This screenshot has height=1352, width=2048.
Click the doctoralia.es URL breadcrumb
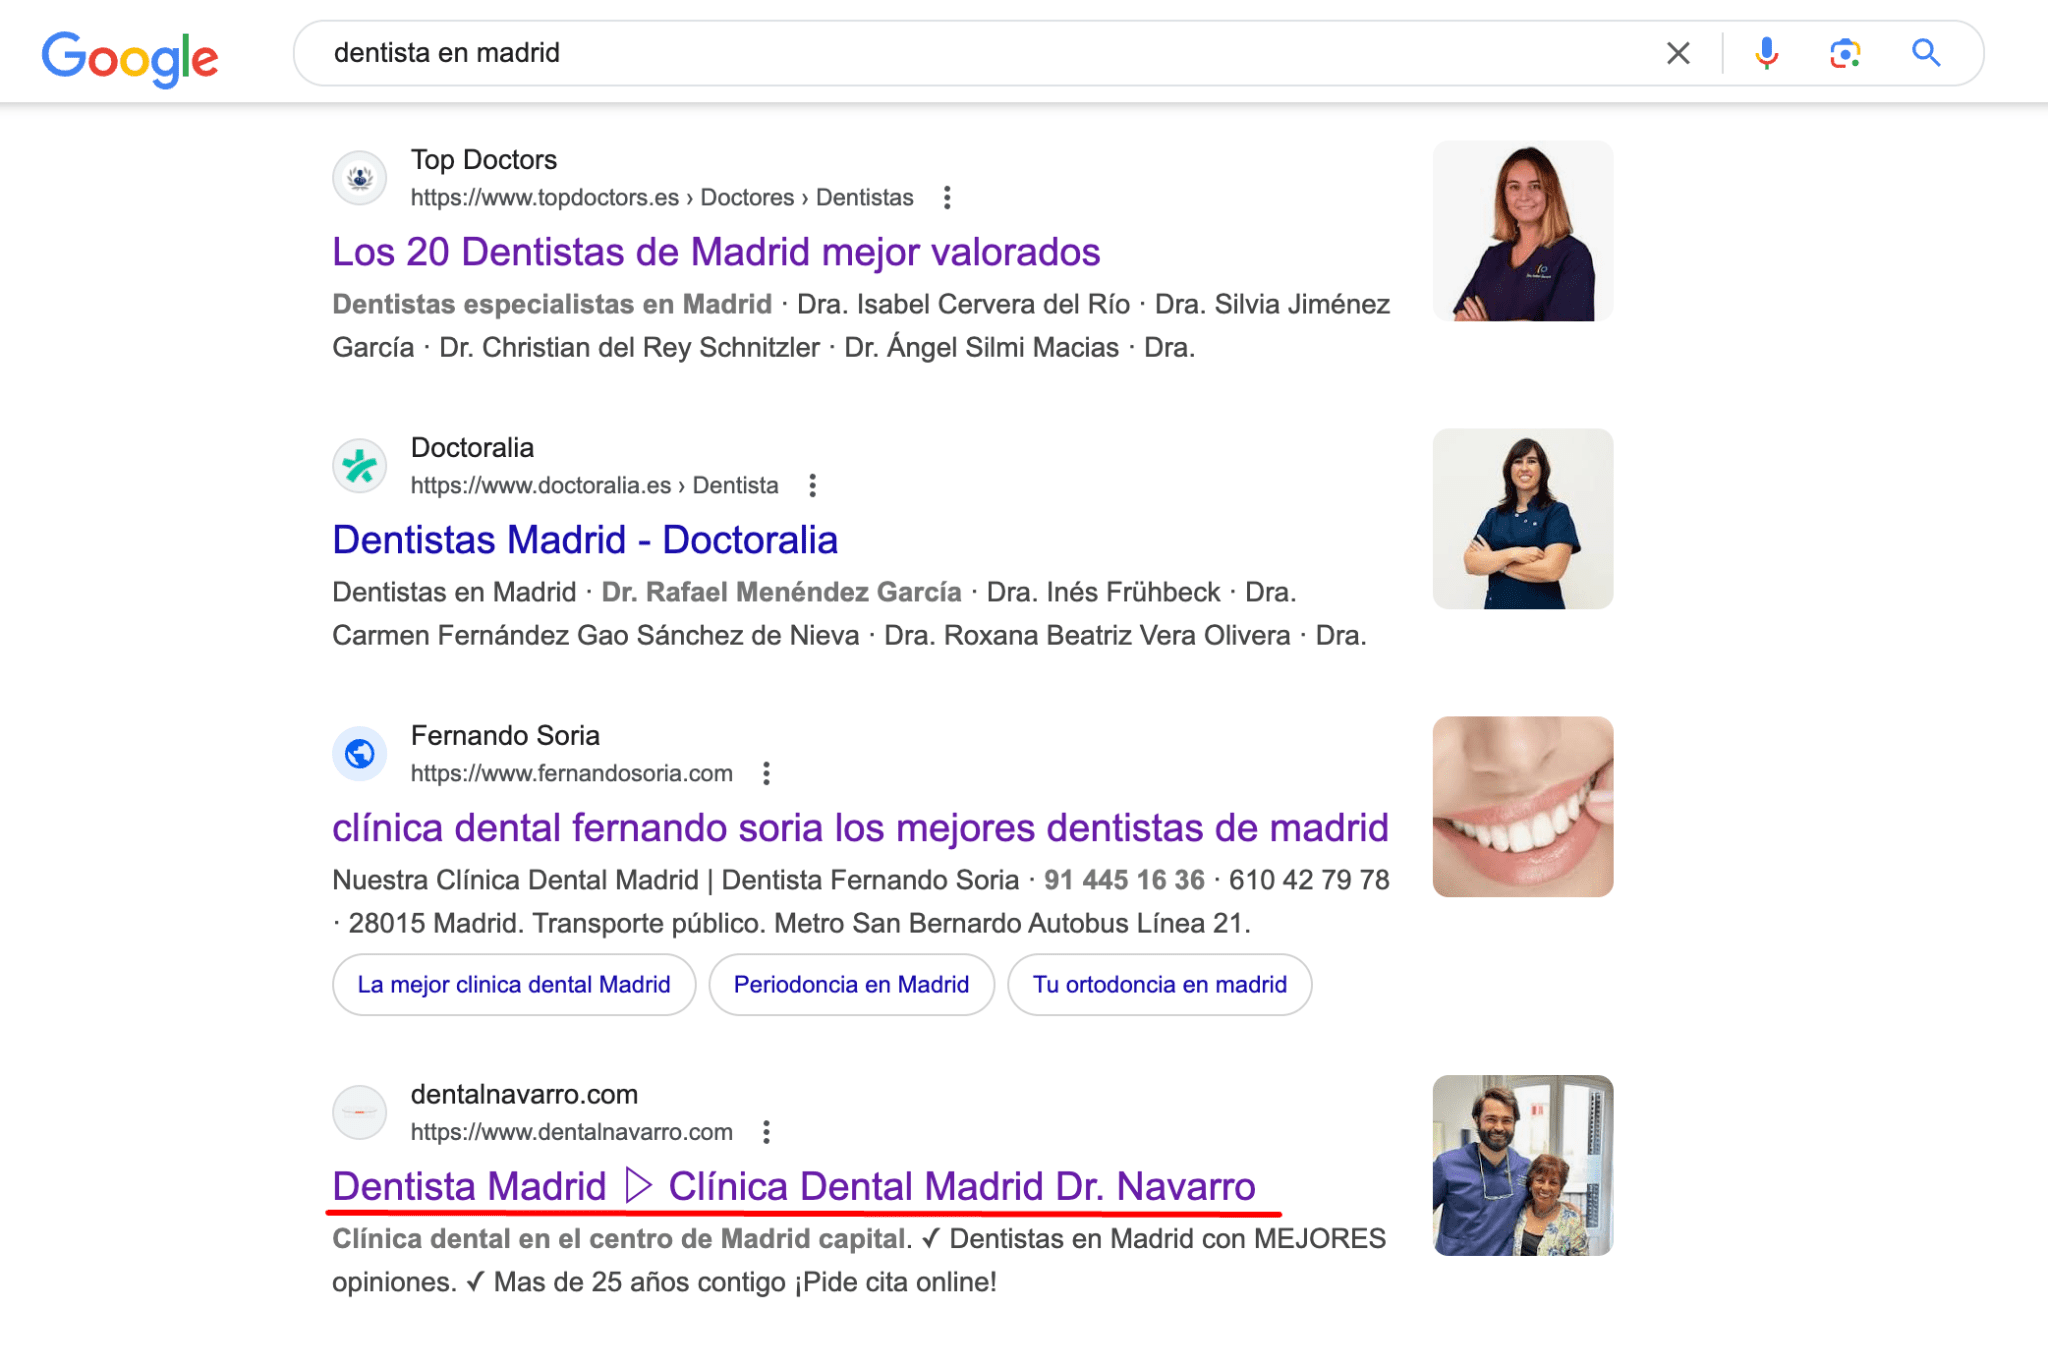(594, 486)
